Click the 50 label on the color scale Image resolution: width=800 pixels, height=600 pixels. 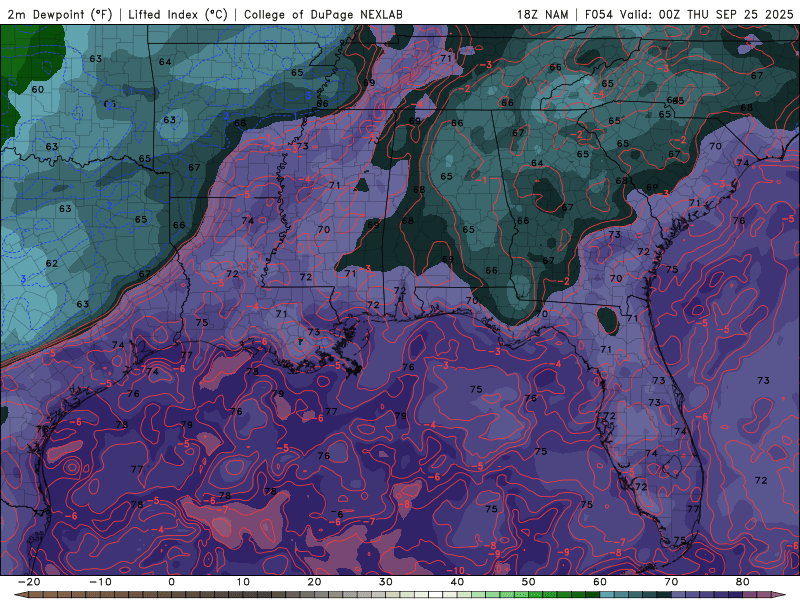(x=529, y=582)
